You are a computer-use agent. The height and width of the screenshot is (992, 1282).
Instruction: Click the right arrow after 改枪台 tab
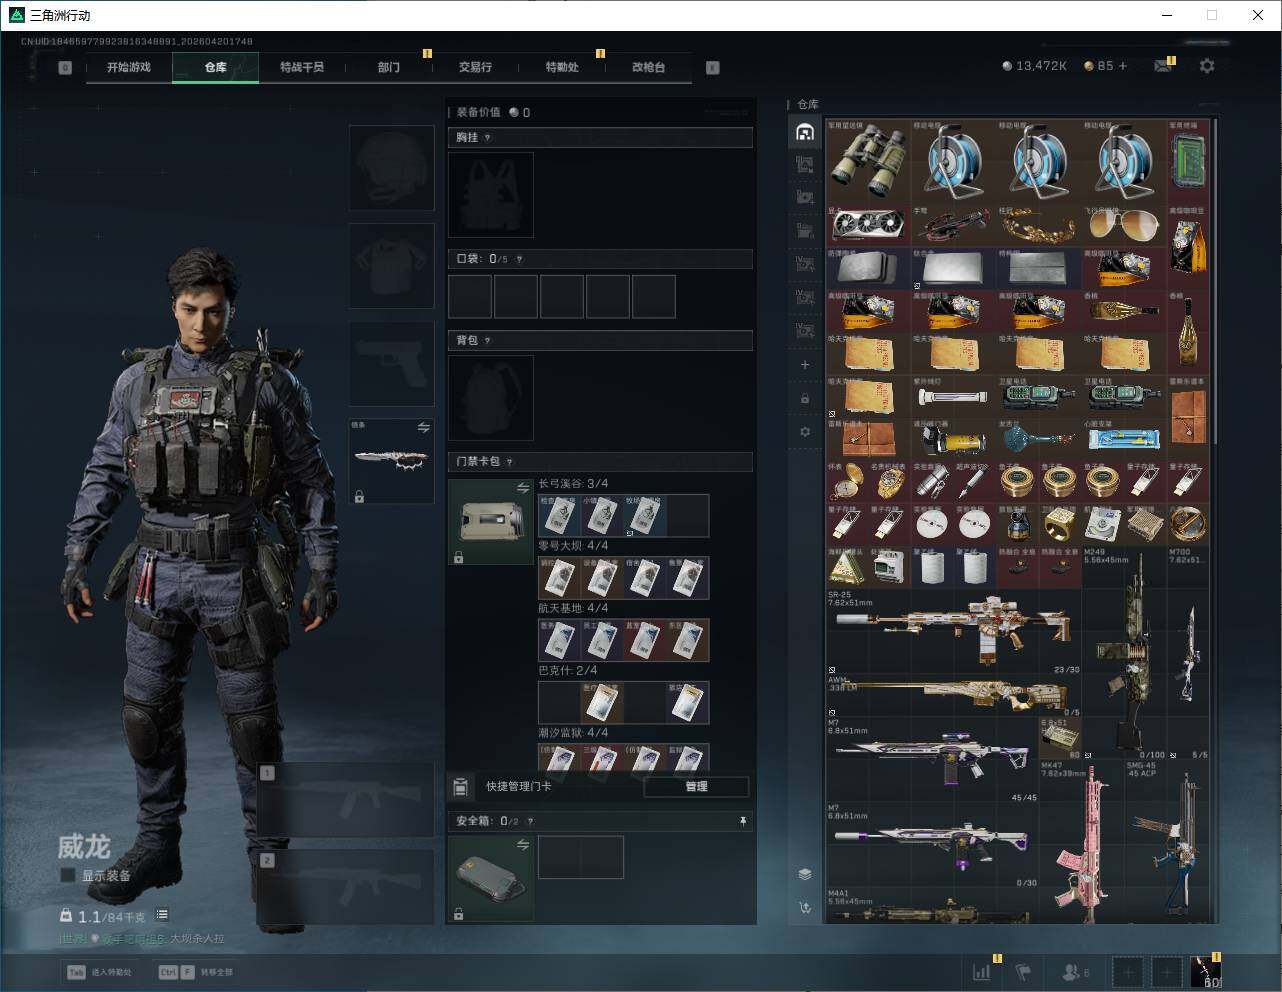coord(713,68)
